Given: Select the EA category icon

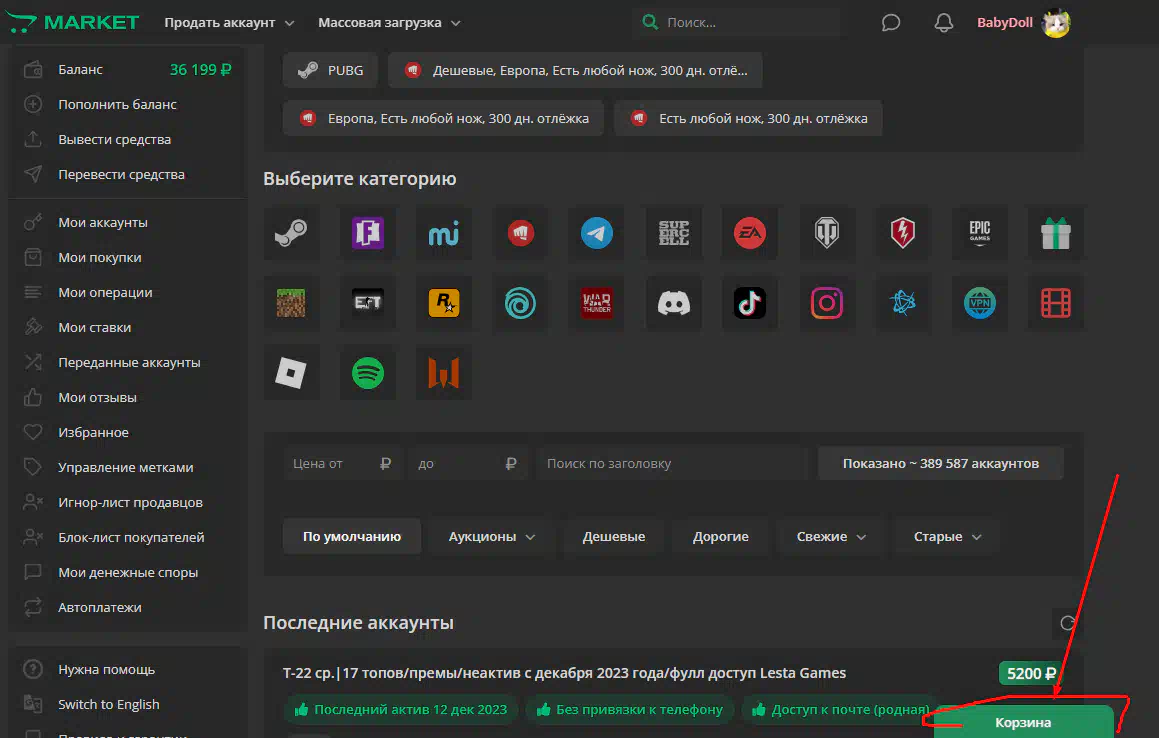Looking at the screenshot, I should [750, 233].
